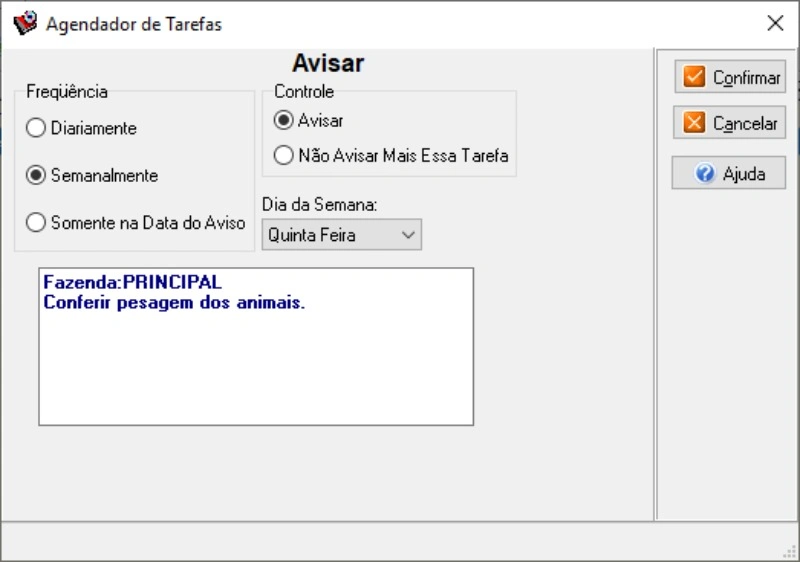
Task: Click the resize grip in the status bar
Action: [x=790, y=551]
